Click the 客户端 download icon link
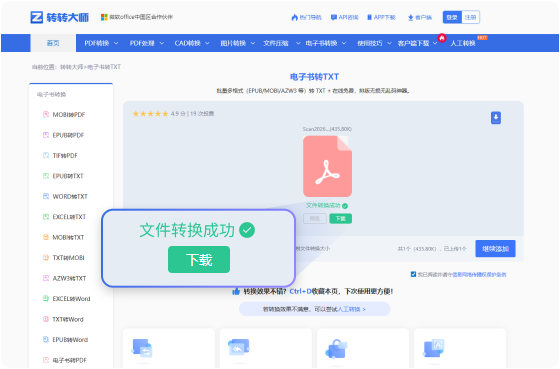The height and width of the screenshot is (369, 560). pyautogui.click(x=420, y=17)
